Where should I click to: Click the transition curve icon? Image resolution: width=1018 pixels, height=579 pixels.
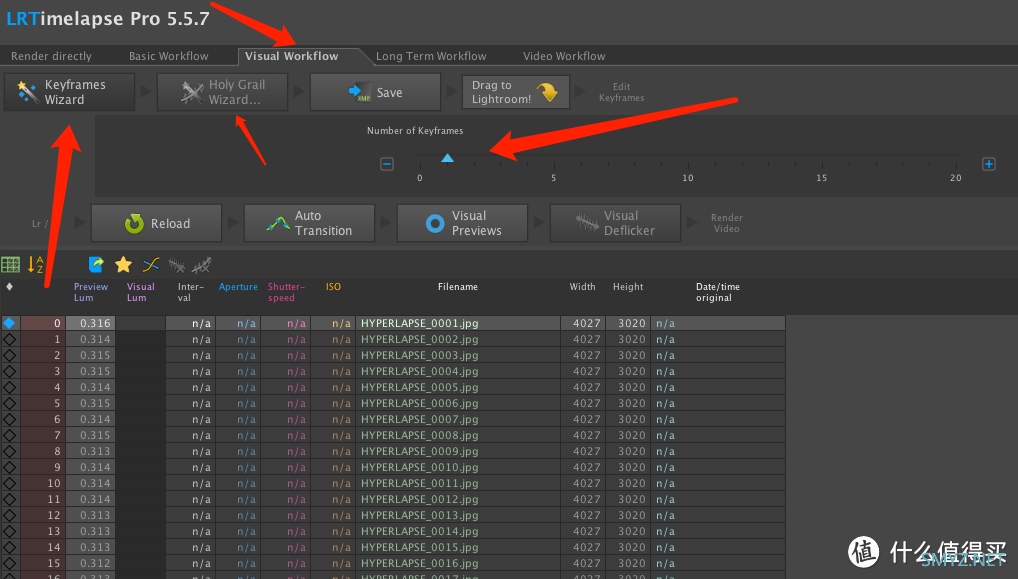(151, 265)
